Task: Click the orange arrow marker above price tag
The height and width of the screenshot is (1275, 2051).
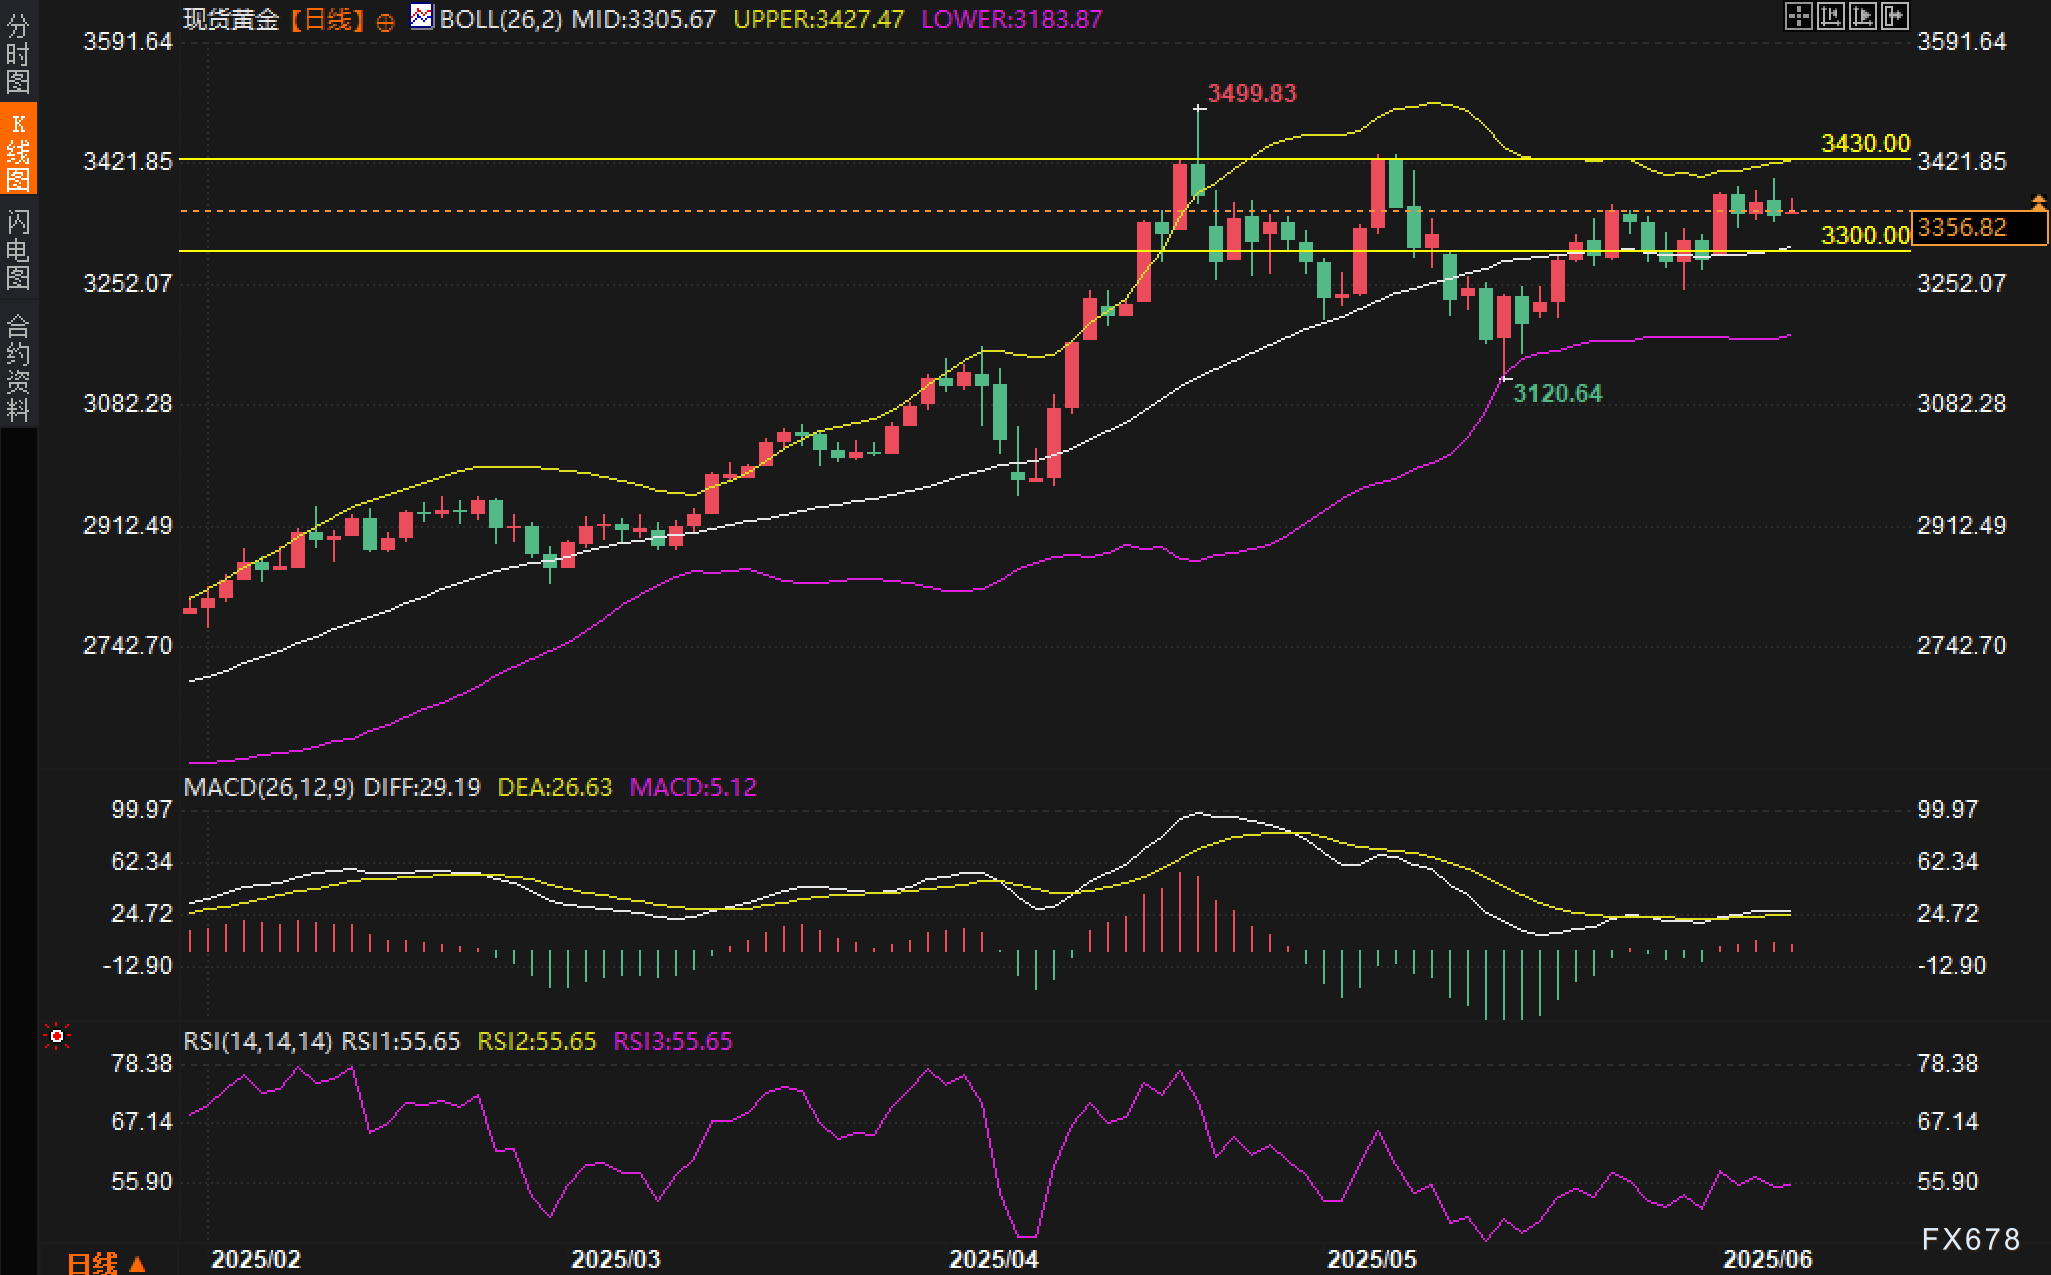Action: click(x=2038, y=203)
